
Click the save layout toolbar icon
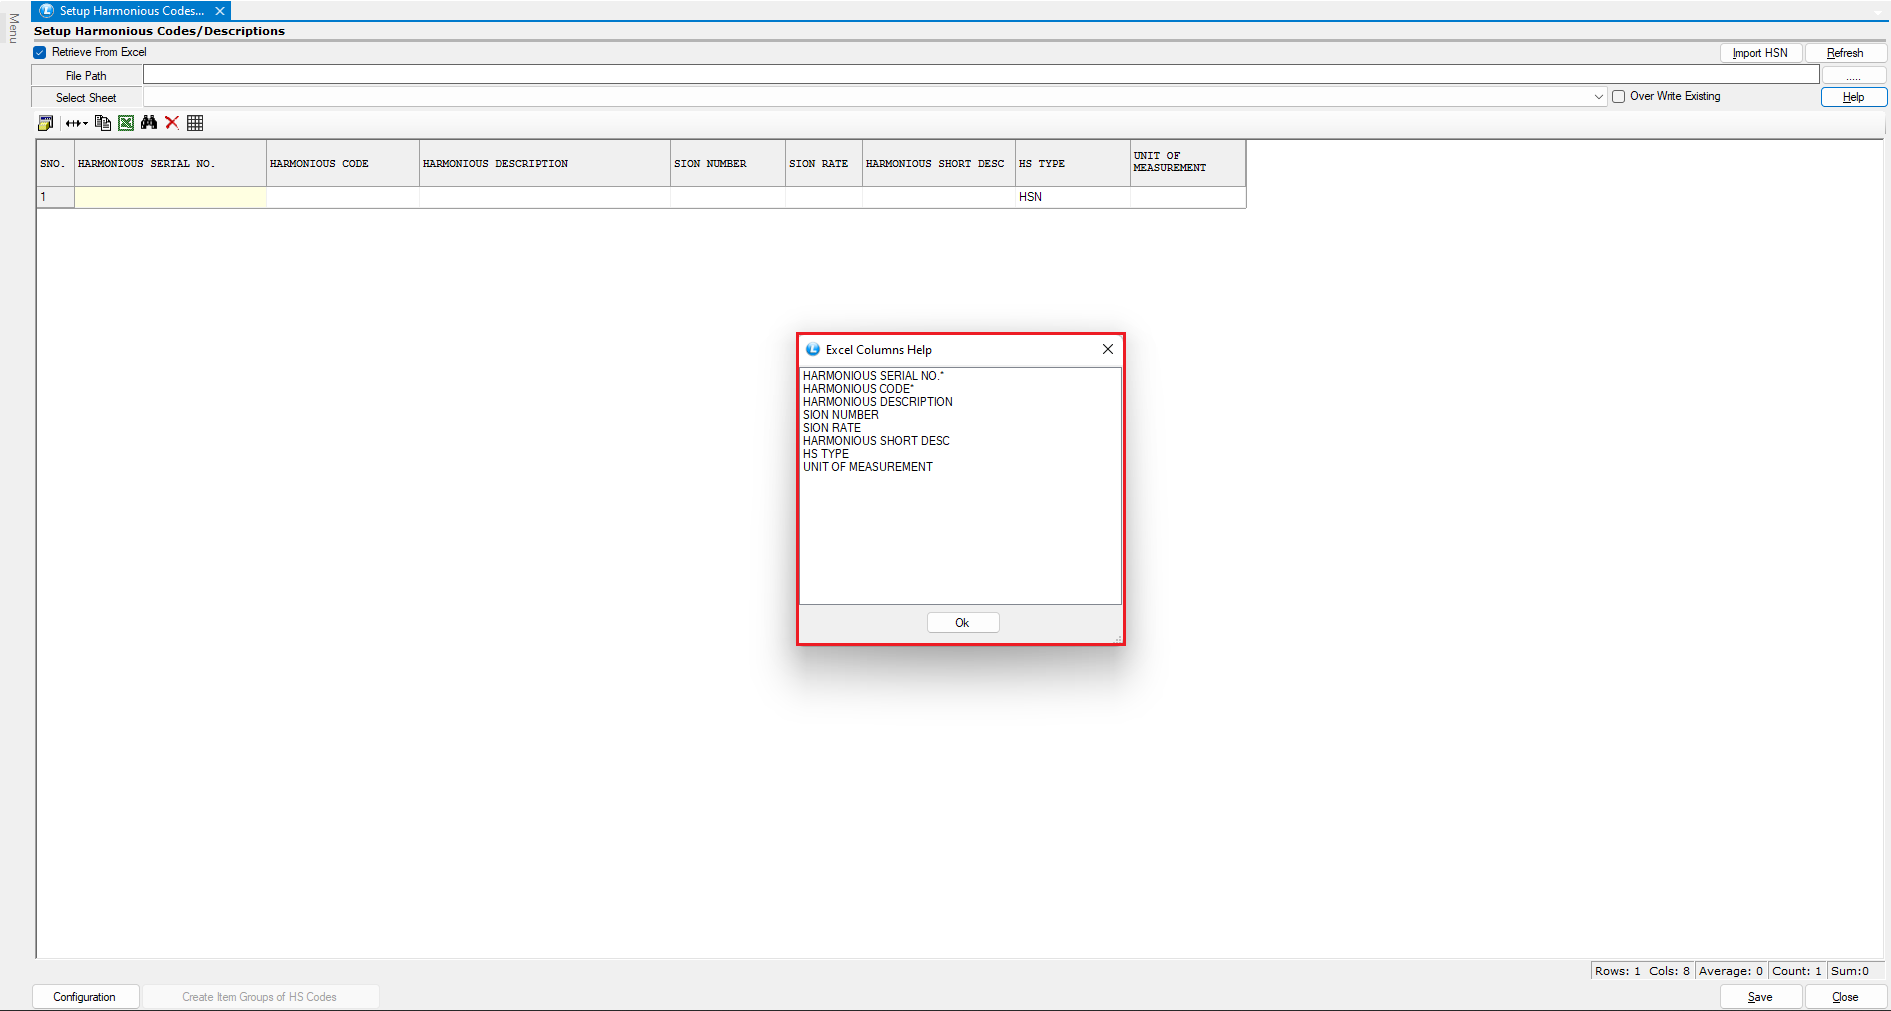45,123
